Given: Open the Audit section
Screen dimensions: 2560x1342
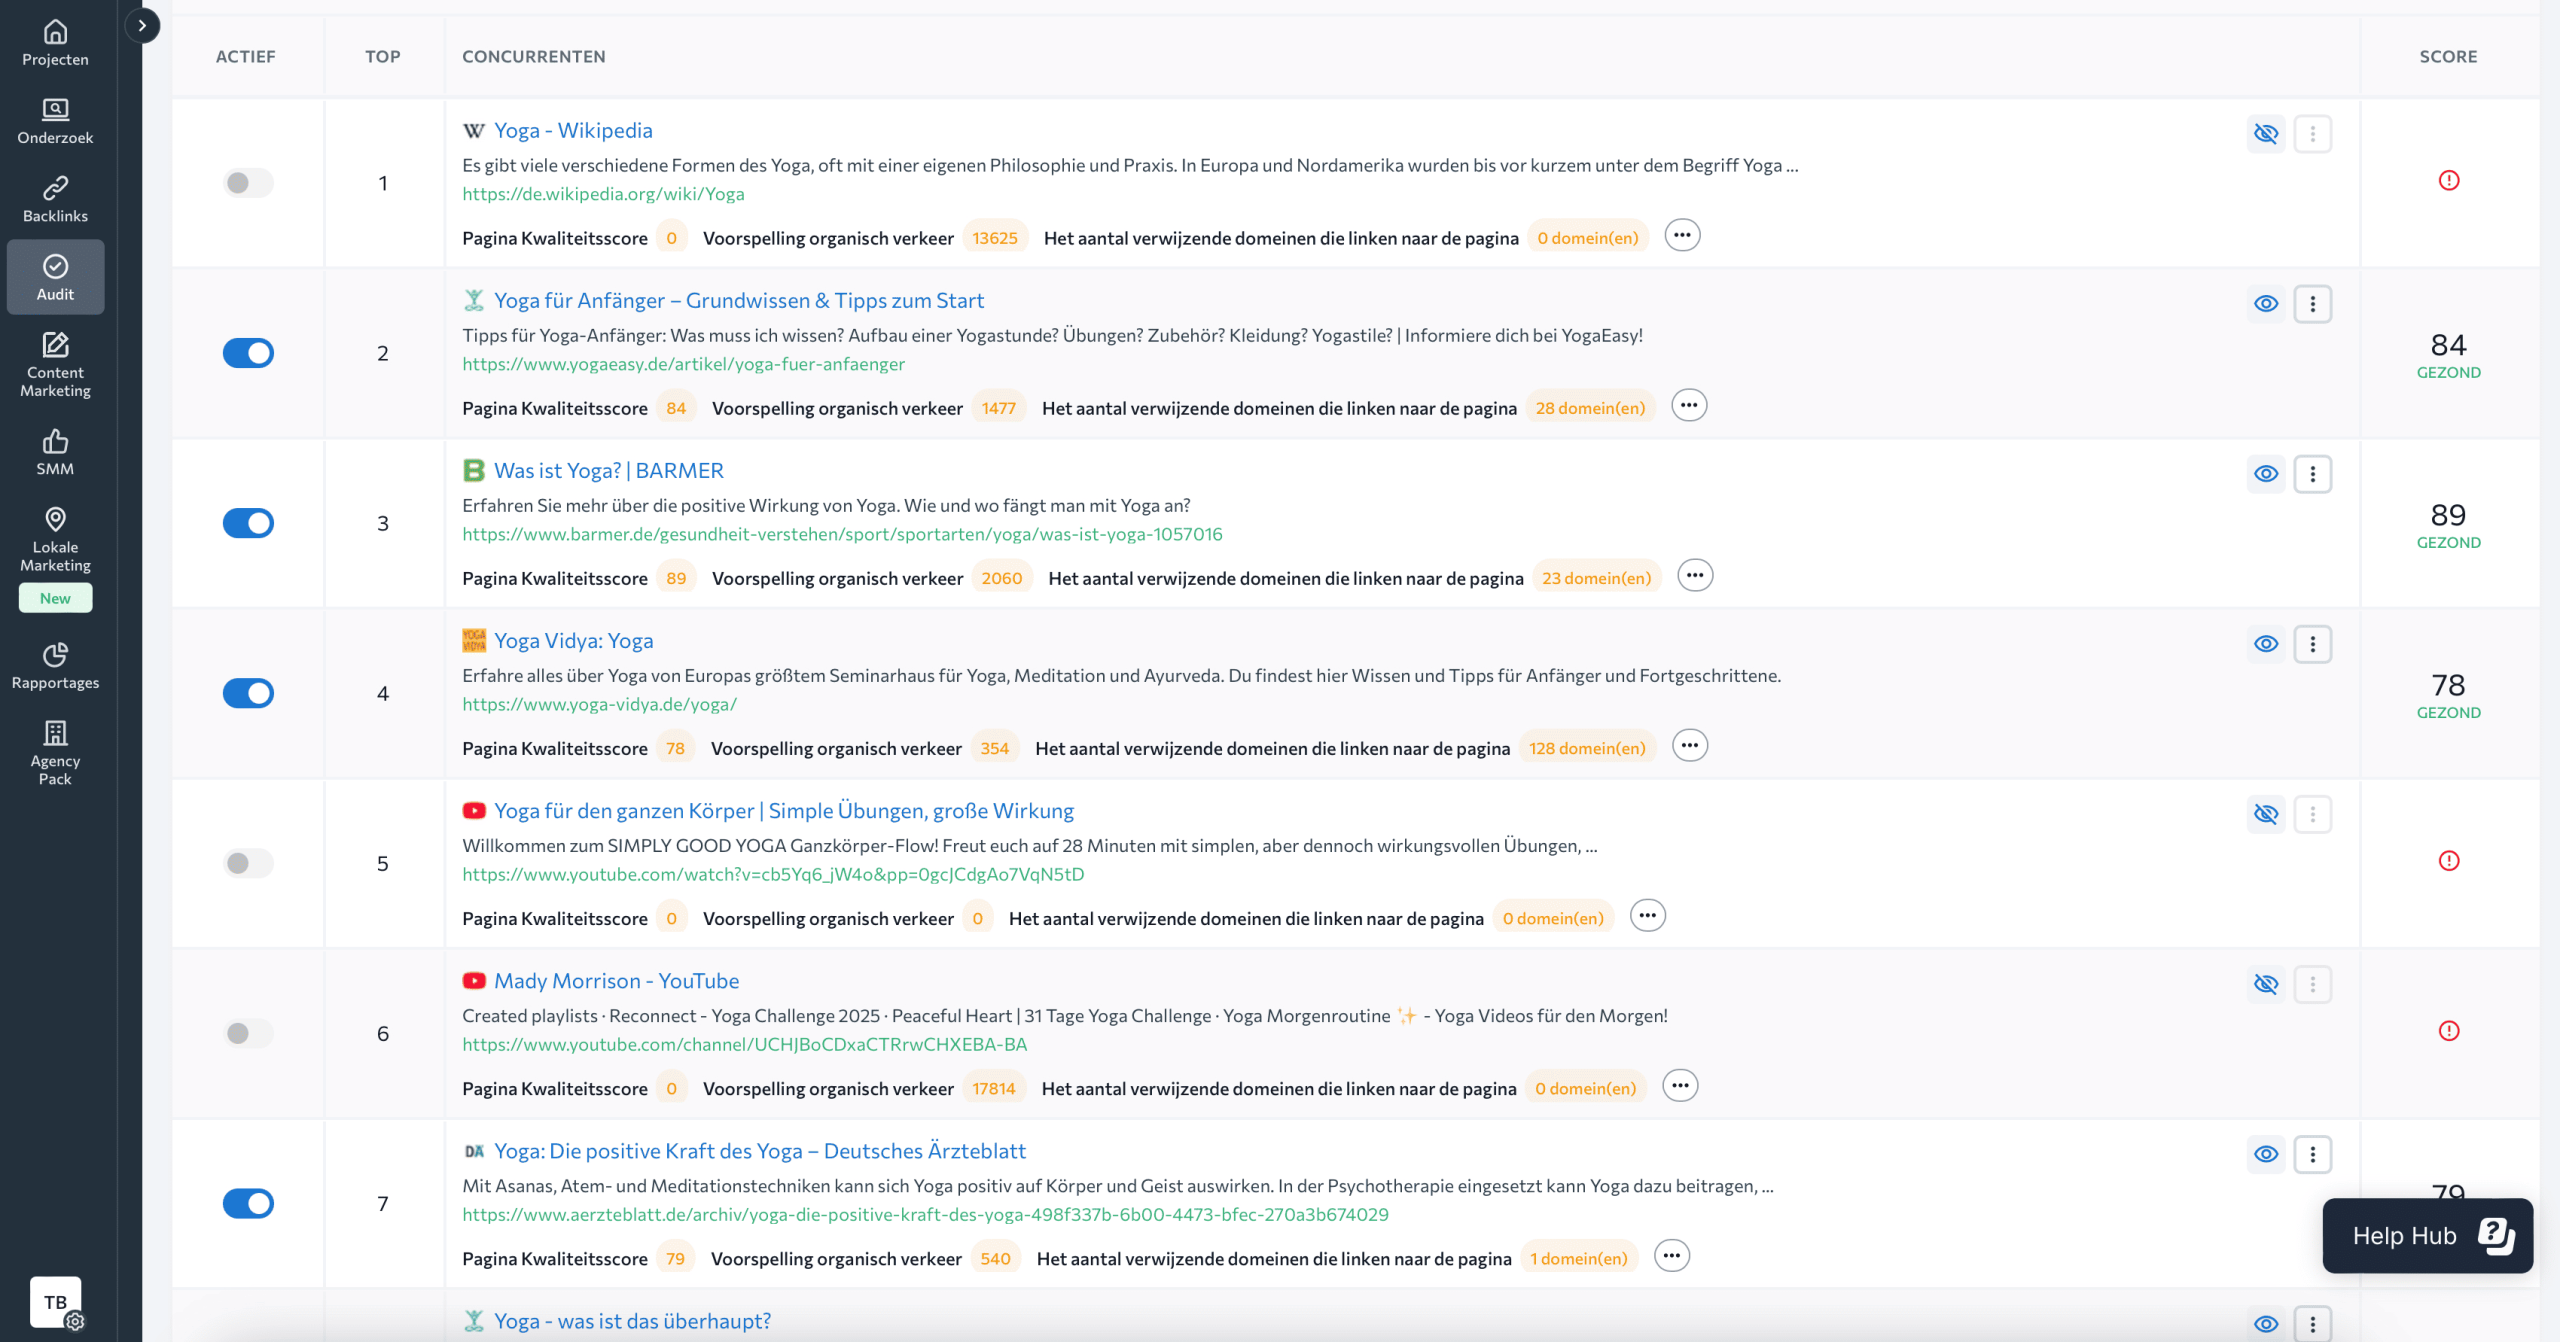Looking at the screenshot, I should [55, 277].
